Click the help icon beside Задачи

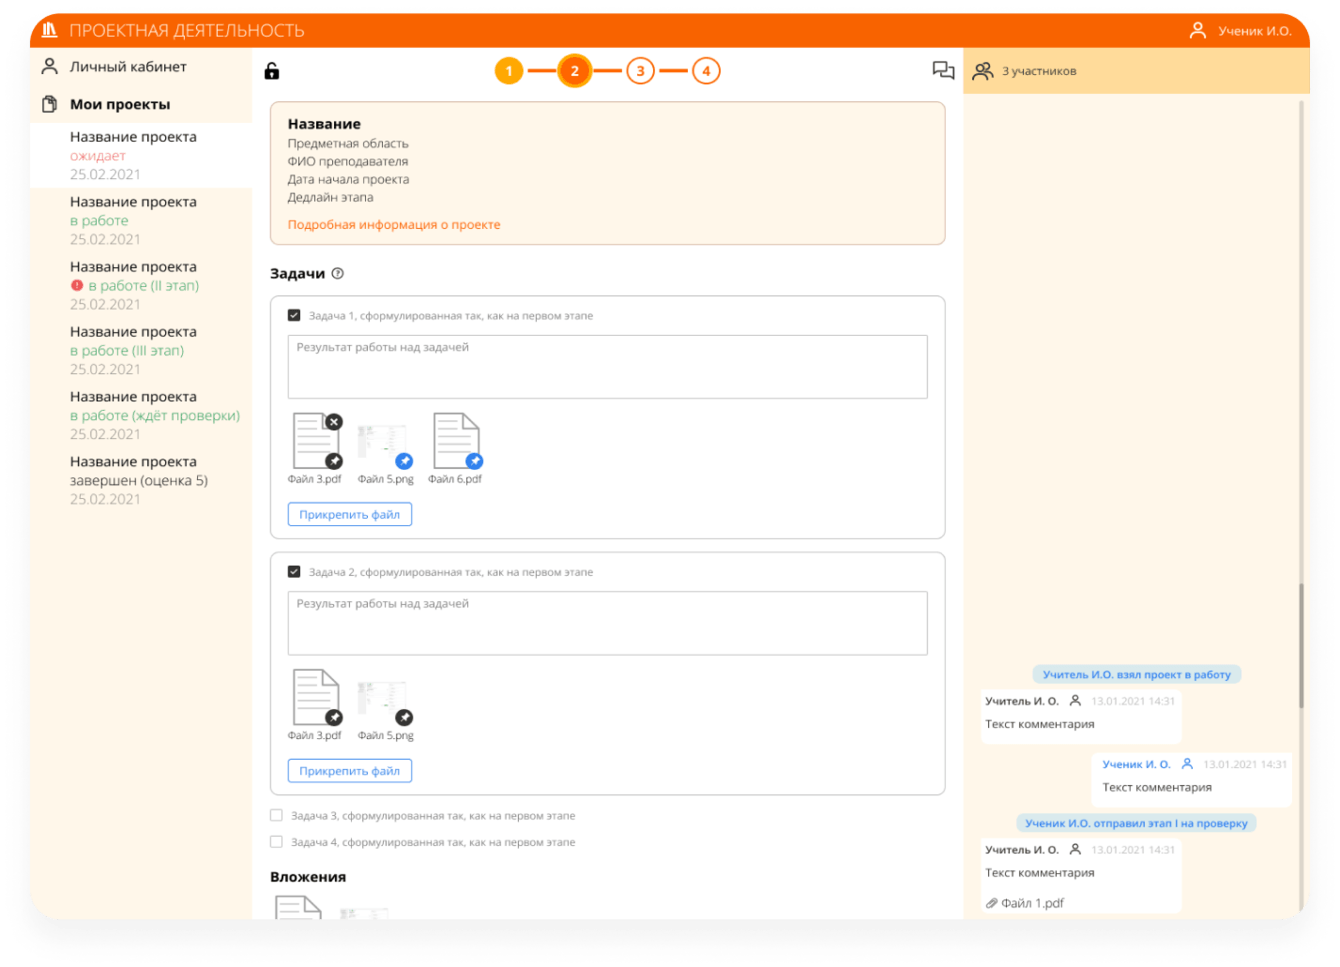pos(338,274)
